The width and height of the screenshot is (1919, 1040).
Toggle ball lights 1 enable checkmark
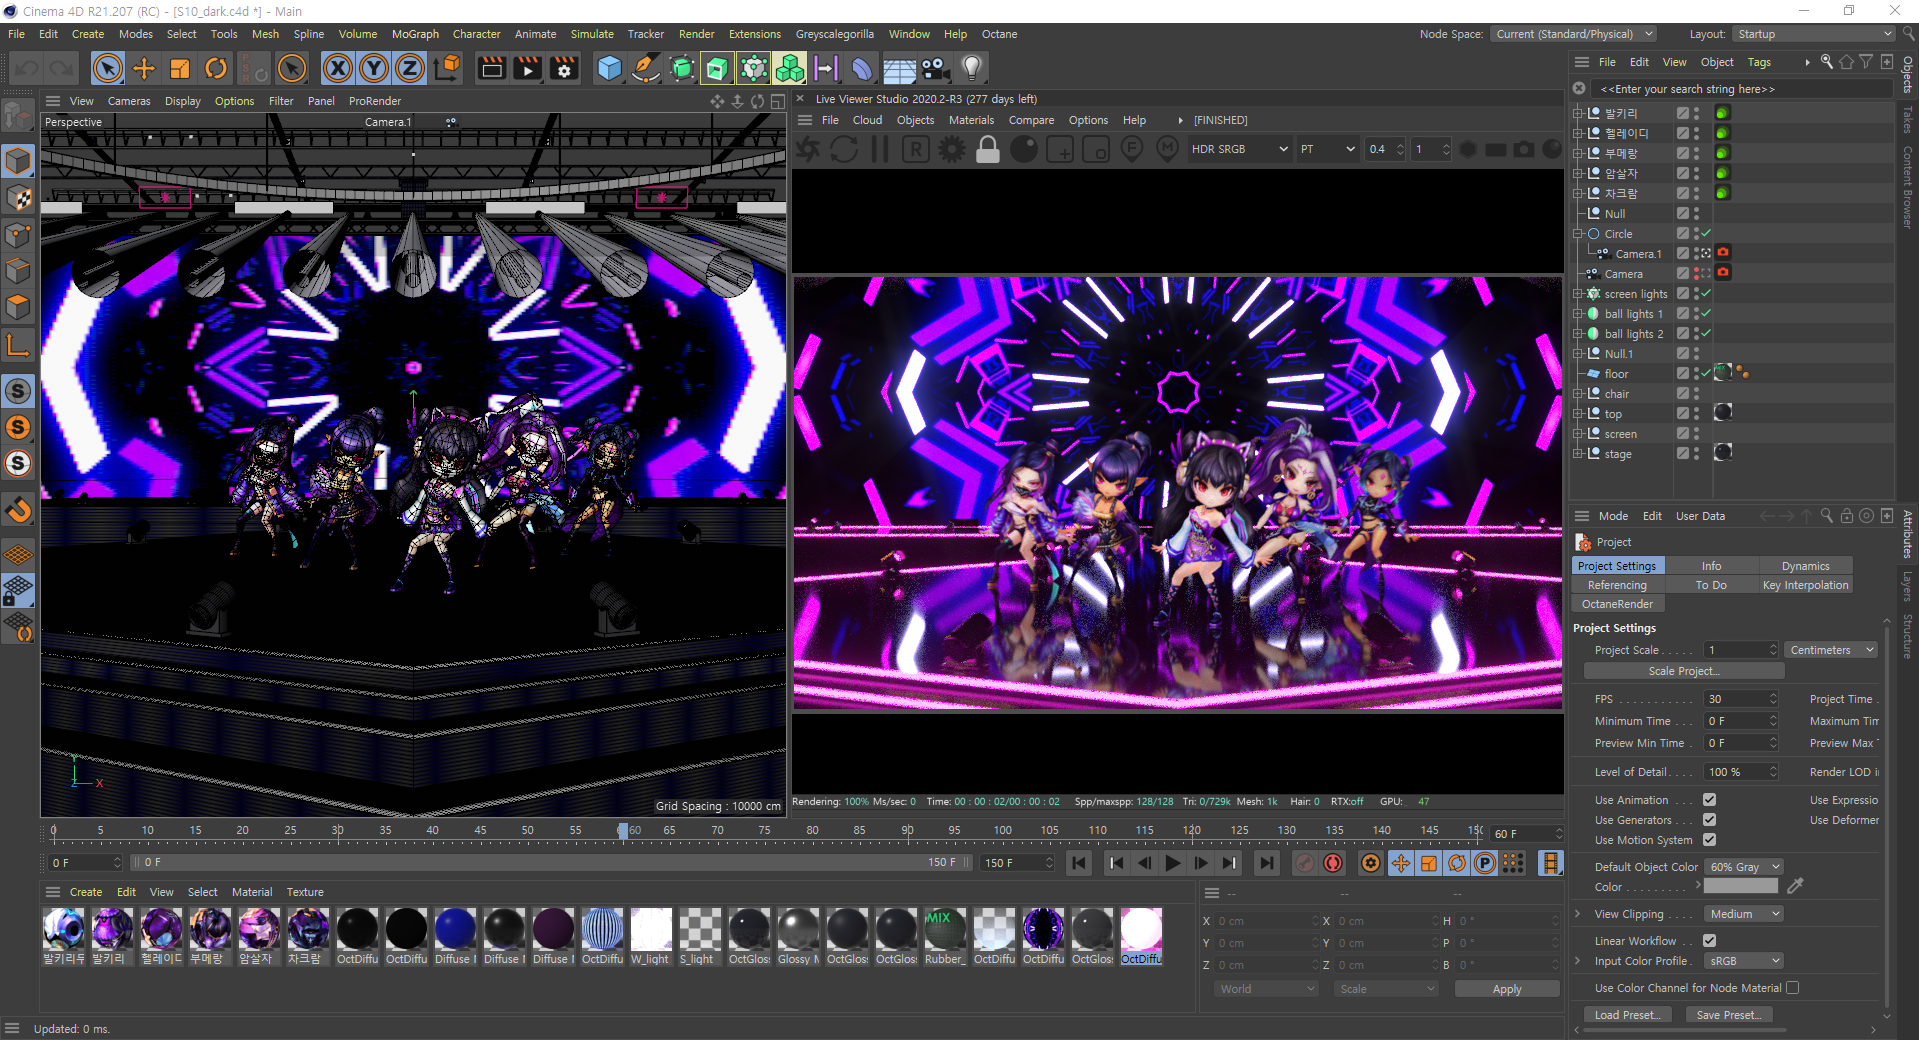click(x=1706, y=314)
